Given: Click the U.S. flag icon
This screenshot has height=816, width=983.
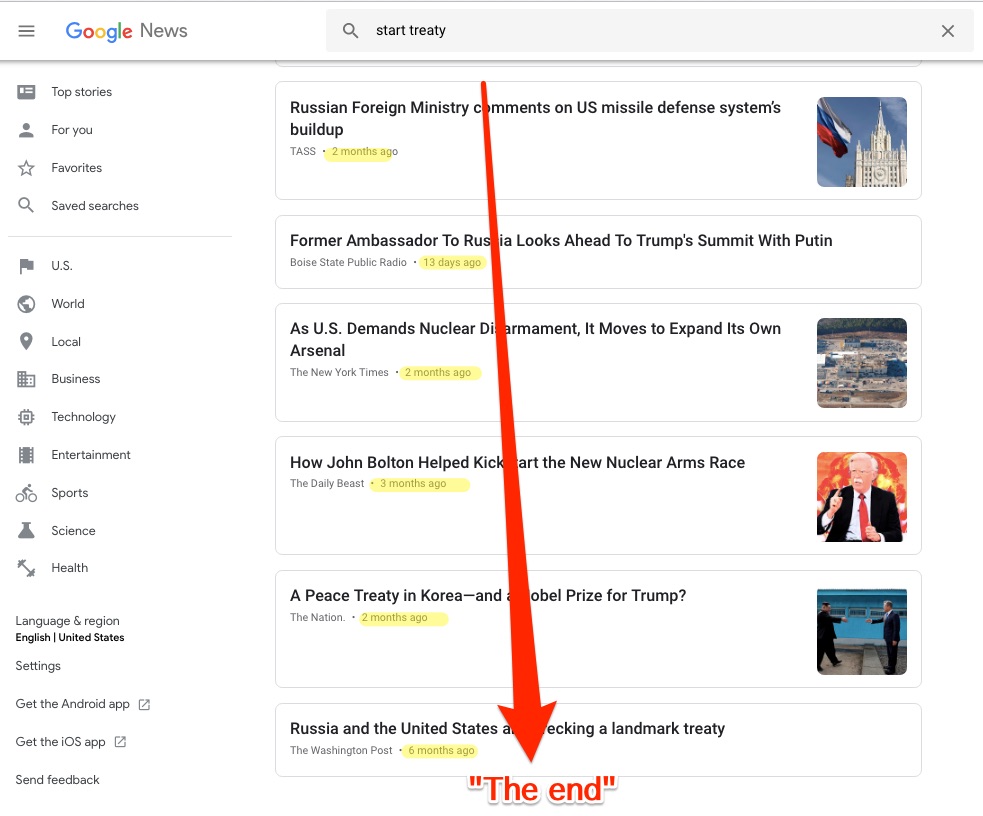Looking at the screenshot, I should click(x=26, y=266).
